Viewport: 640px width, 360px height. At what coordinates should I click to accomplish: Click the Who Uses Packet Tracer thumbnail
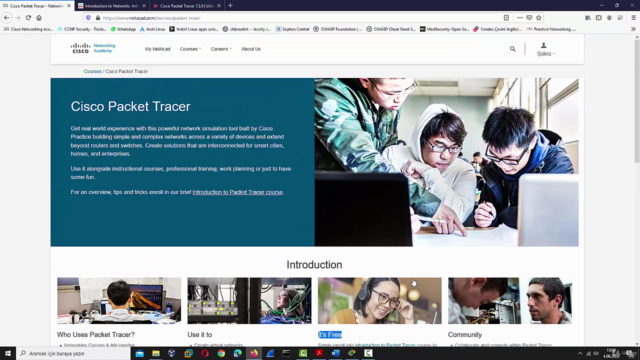(x=119, y=301)
